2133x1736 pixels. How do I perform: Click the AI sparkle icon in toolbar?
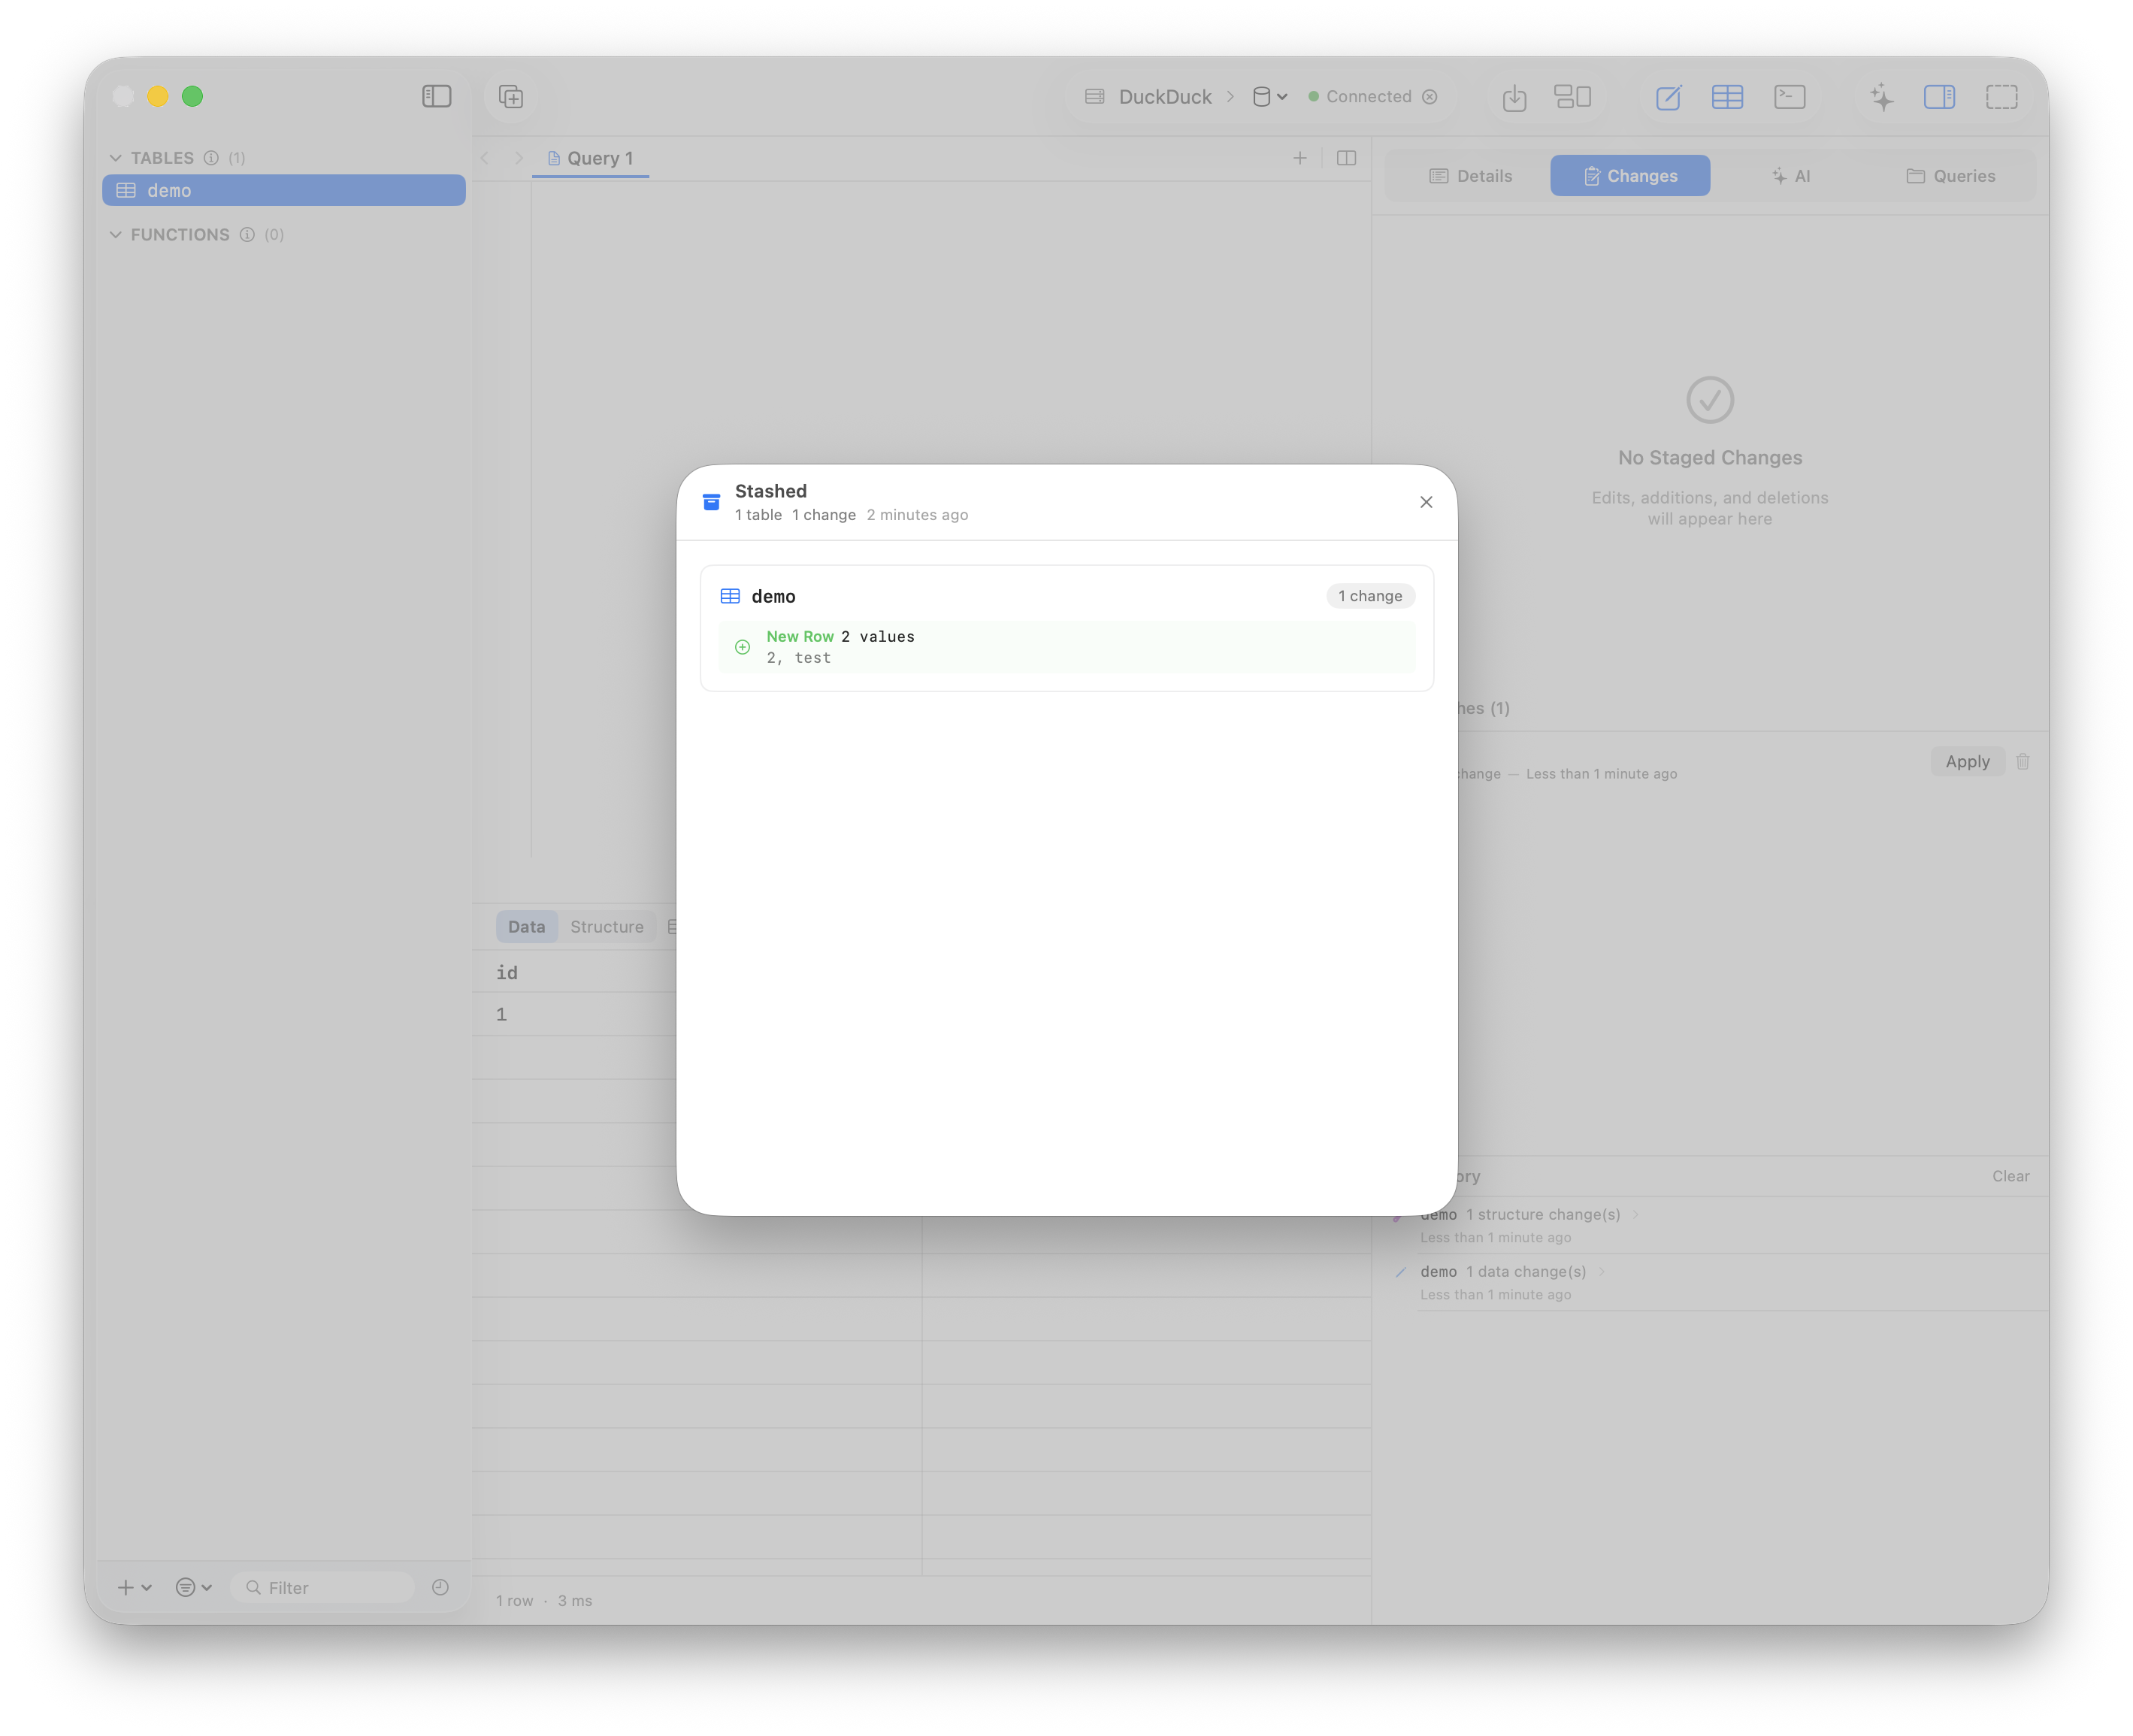[1881, 97]
